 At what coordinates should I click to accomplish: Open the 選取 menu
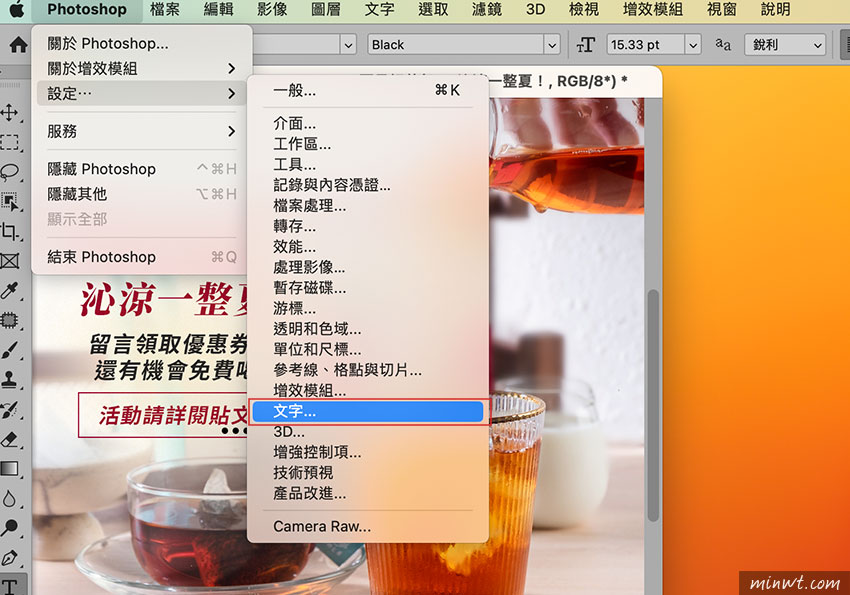[433, 9]
